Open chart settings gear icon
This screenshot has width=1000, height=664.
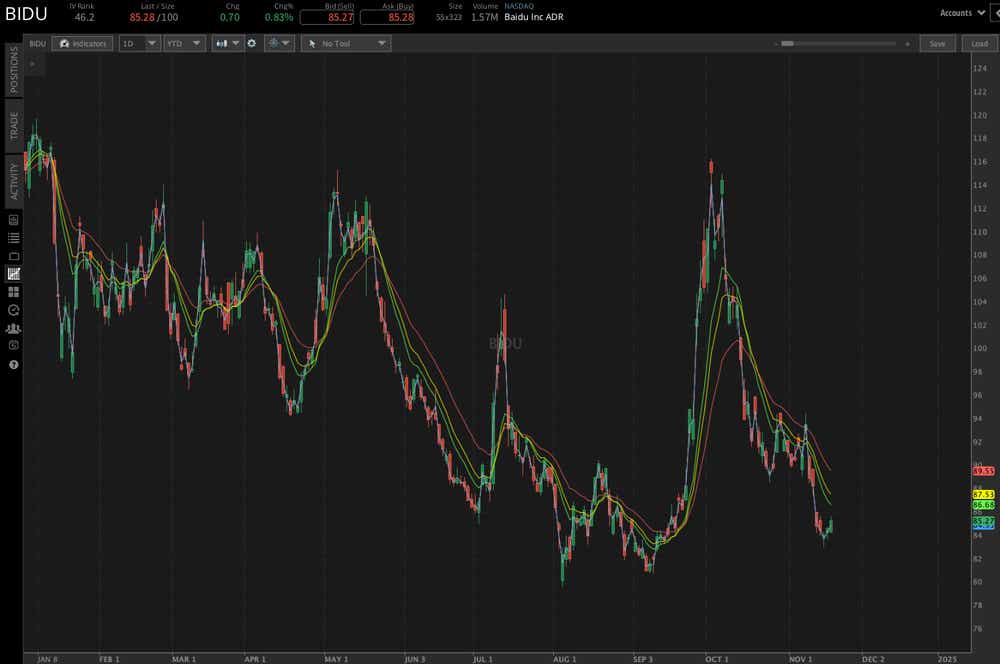point(252,44)
